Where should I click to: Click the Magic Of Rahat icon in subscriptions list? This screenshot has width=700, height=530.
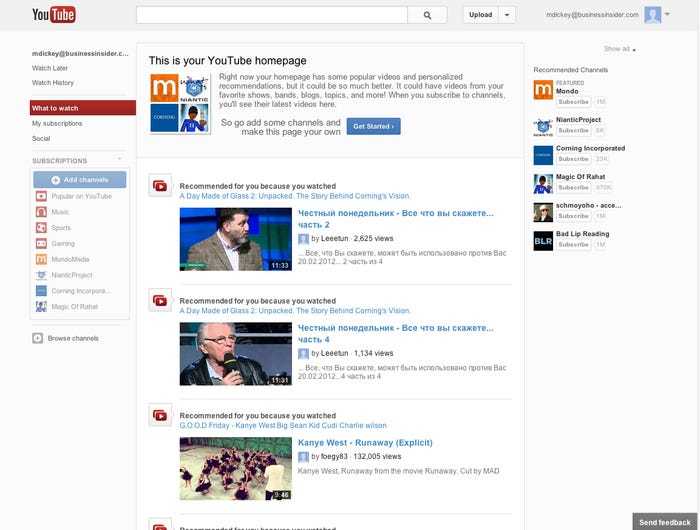pos(41,306)
